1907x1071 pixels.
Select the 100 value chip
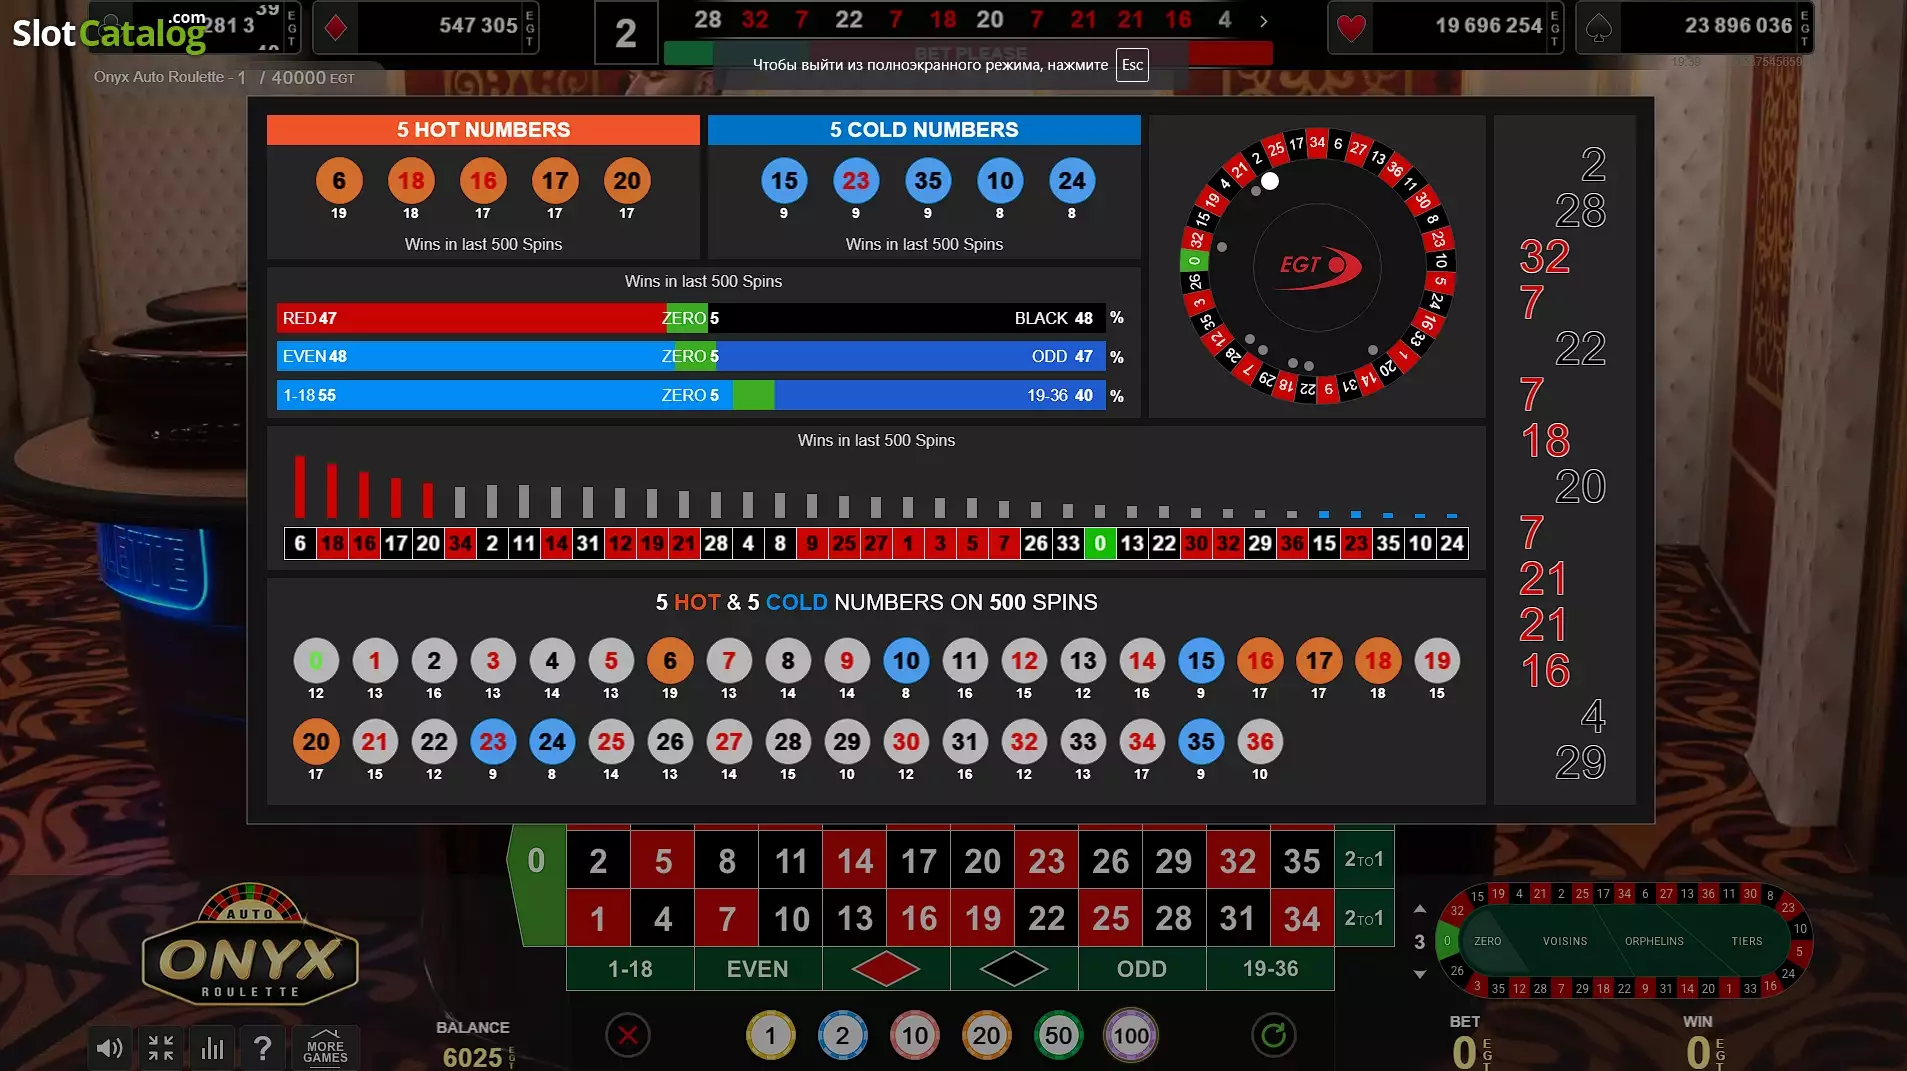point(1130,1036)
